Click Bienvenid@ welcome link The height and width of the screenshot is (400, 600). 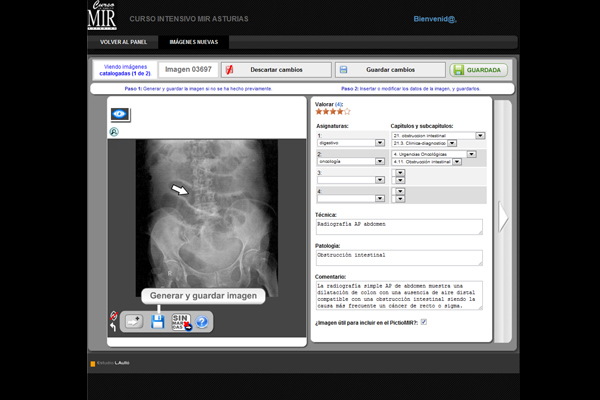435,19
